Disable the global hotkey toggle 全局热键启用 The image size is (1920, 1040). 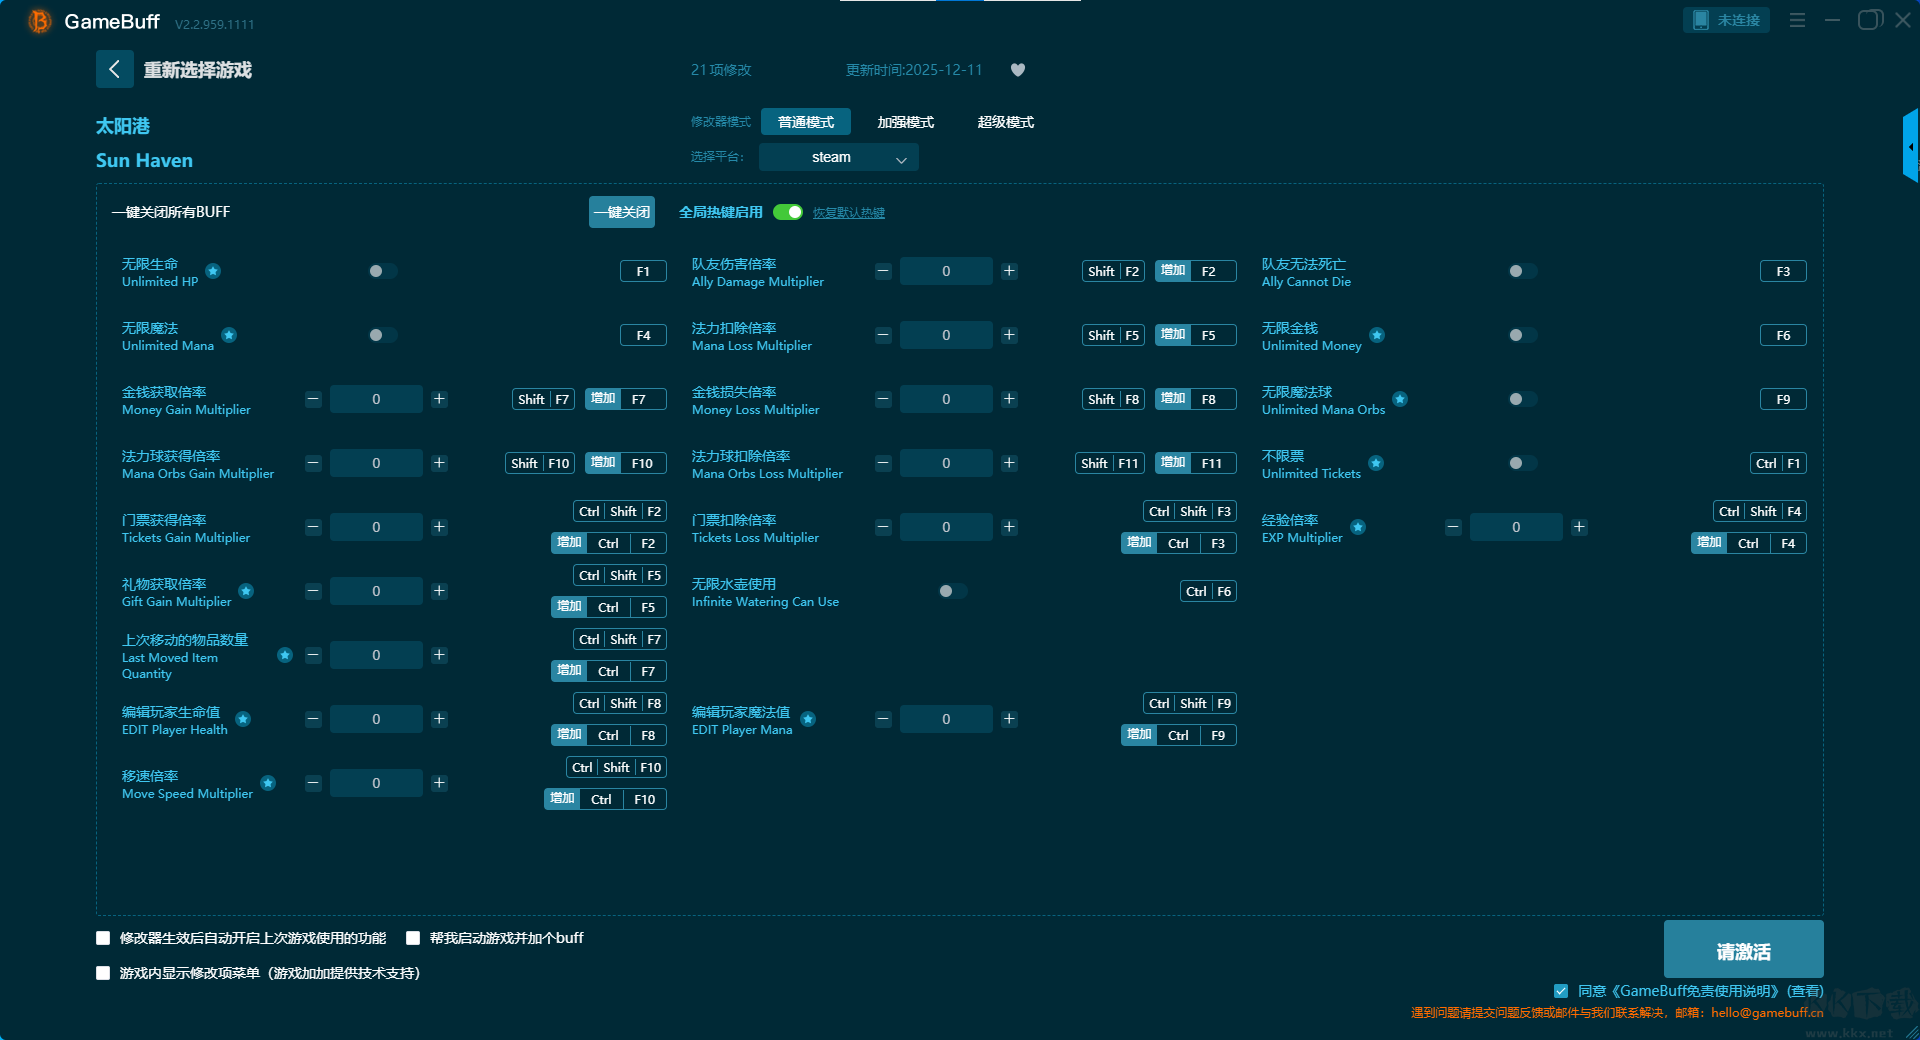[788, 212]
